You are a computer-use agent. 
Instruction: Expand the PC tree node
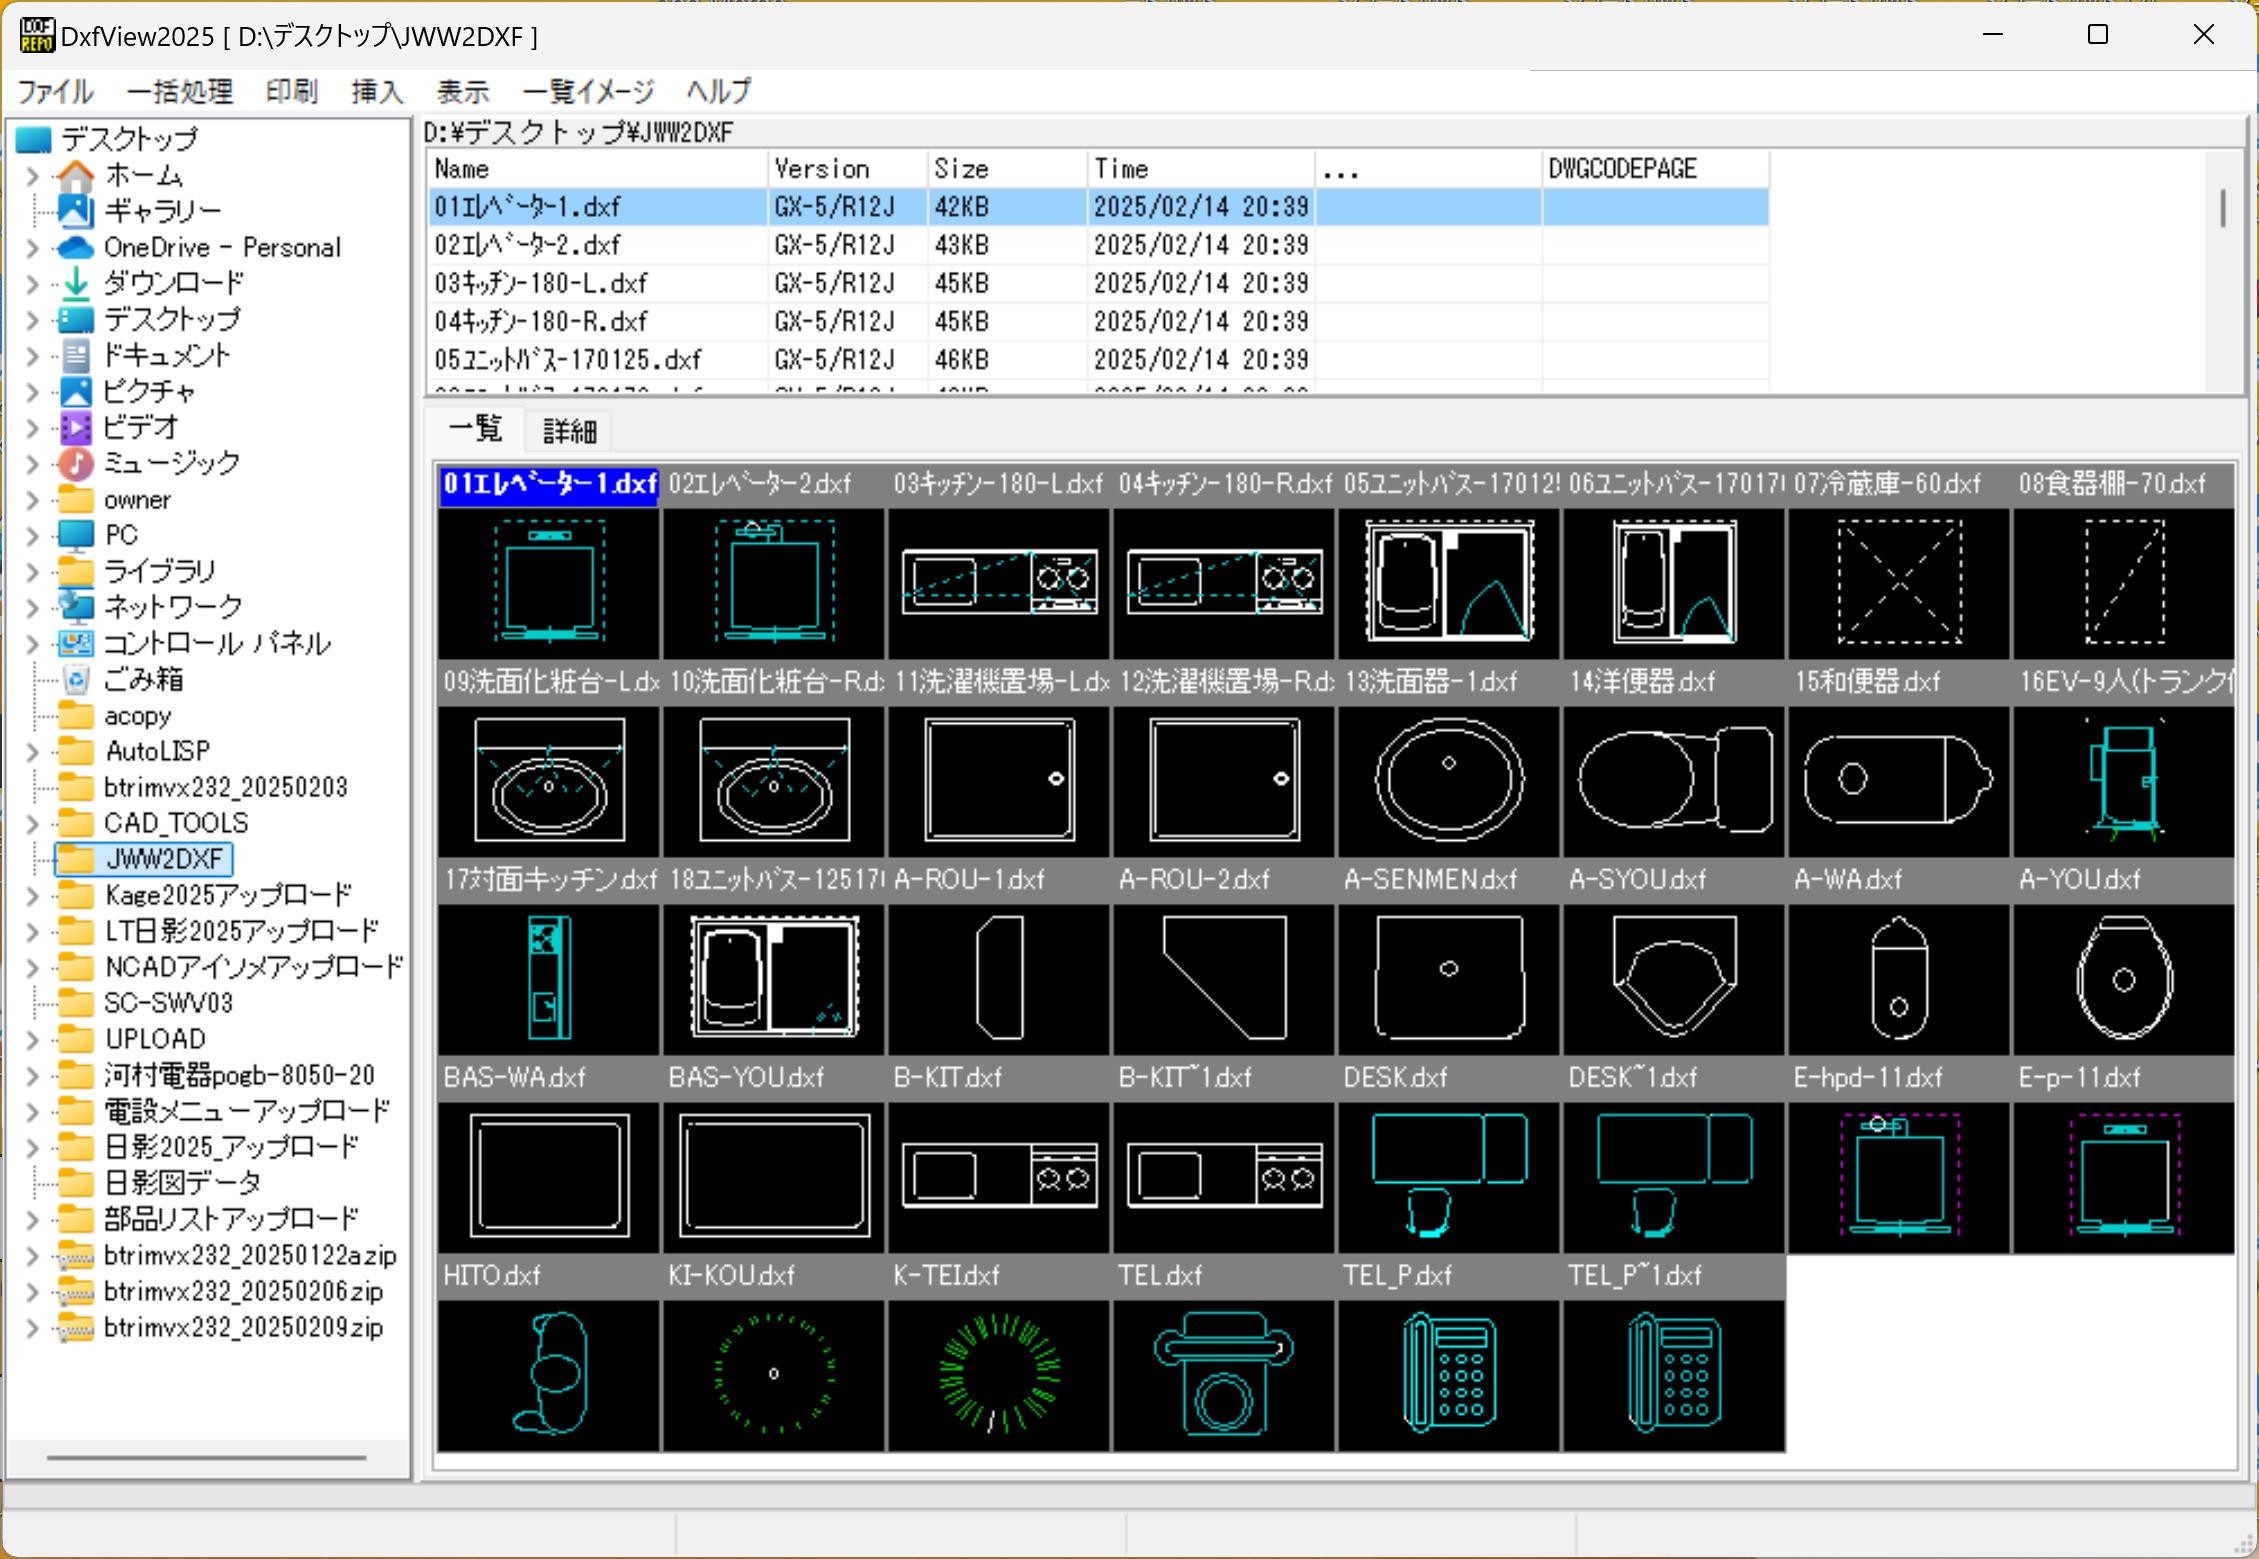(31, 535)
